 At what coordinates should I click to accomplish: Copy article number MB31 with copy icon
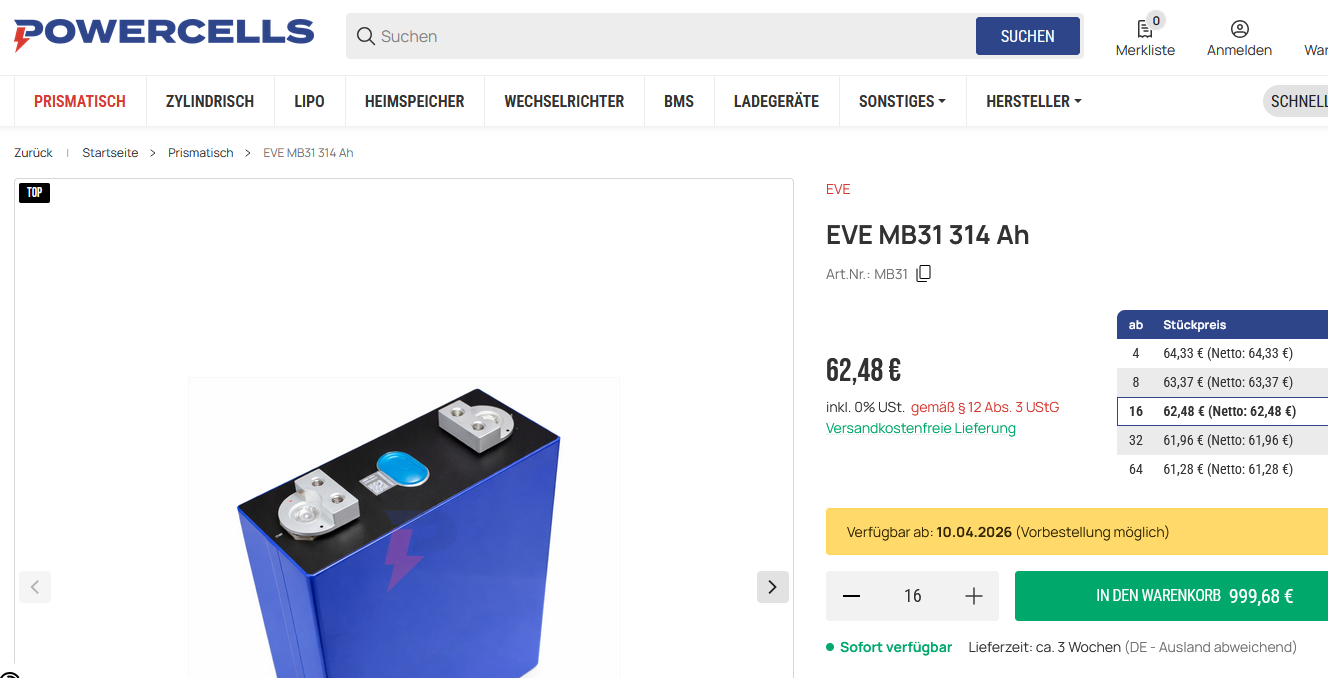pos(923,274)
